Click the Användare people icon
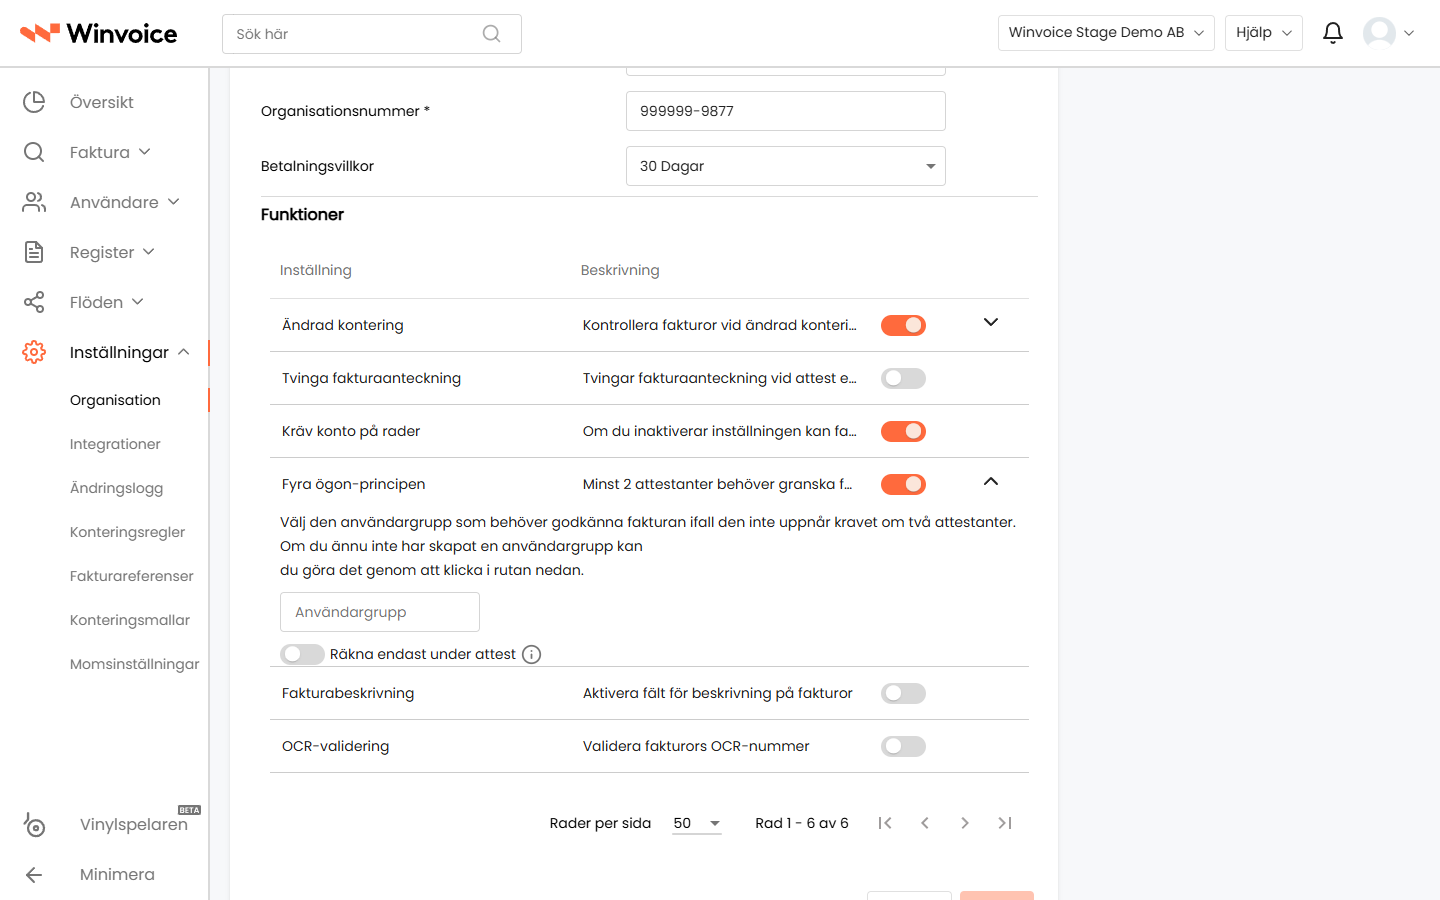 coord(34,202)
